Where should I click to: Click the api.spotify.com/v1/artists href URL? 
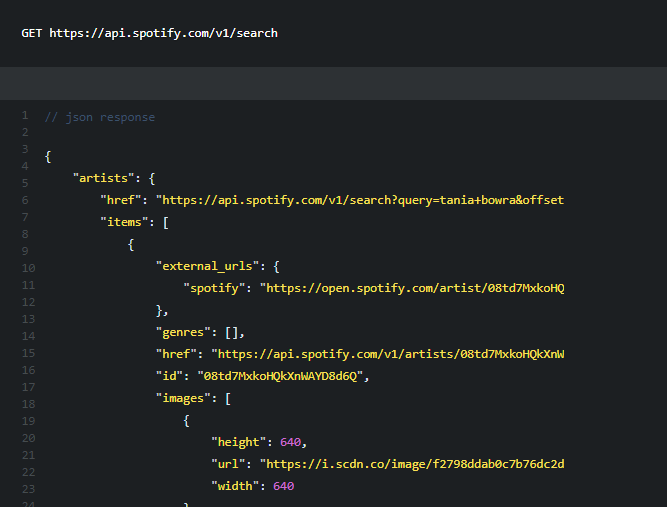388,354
